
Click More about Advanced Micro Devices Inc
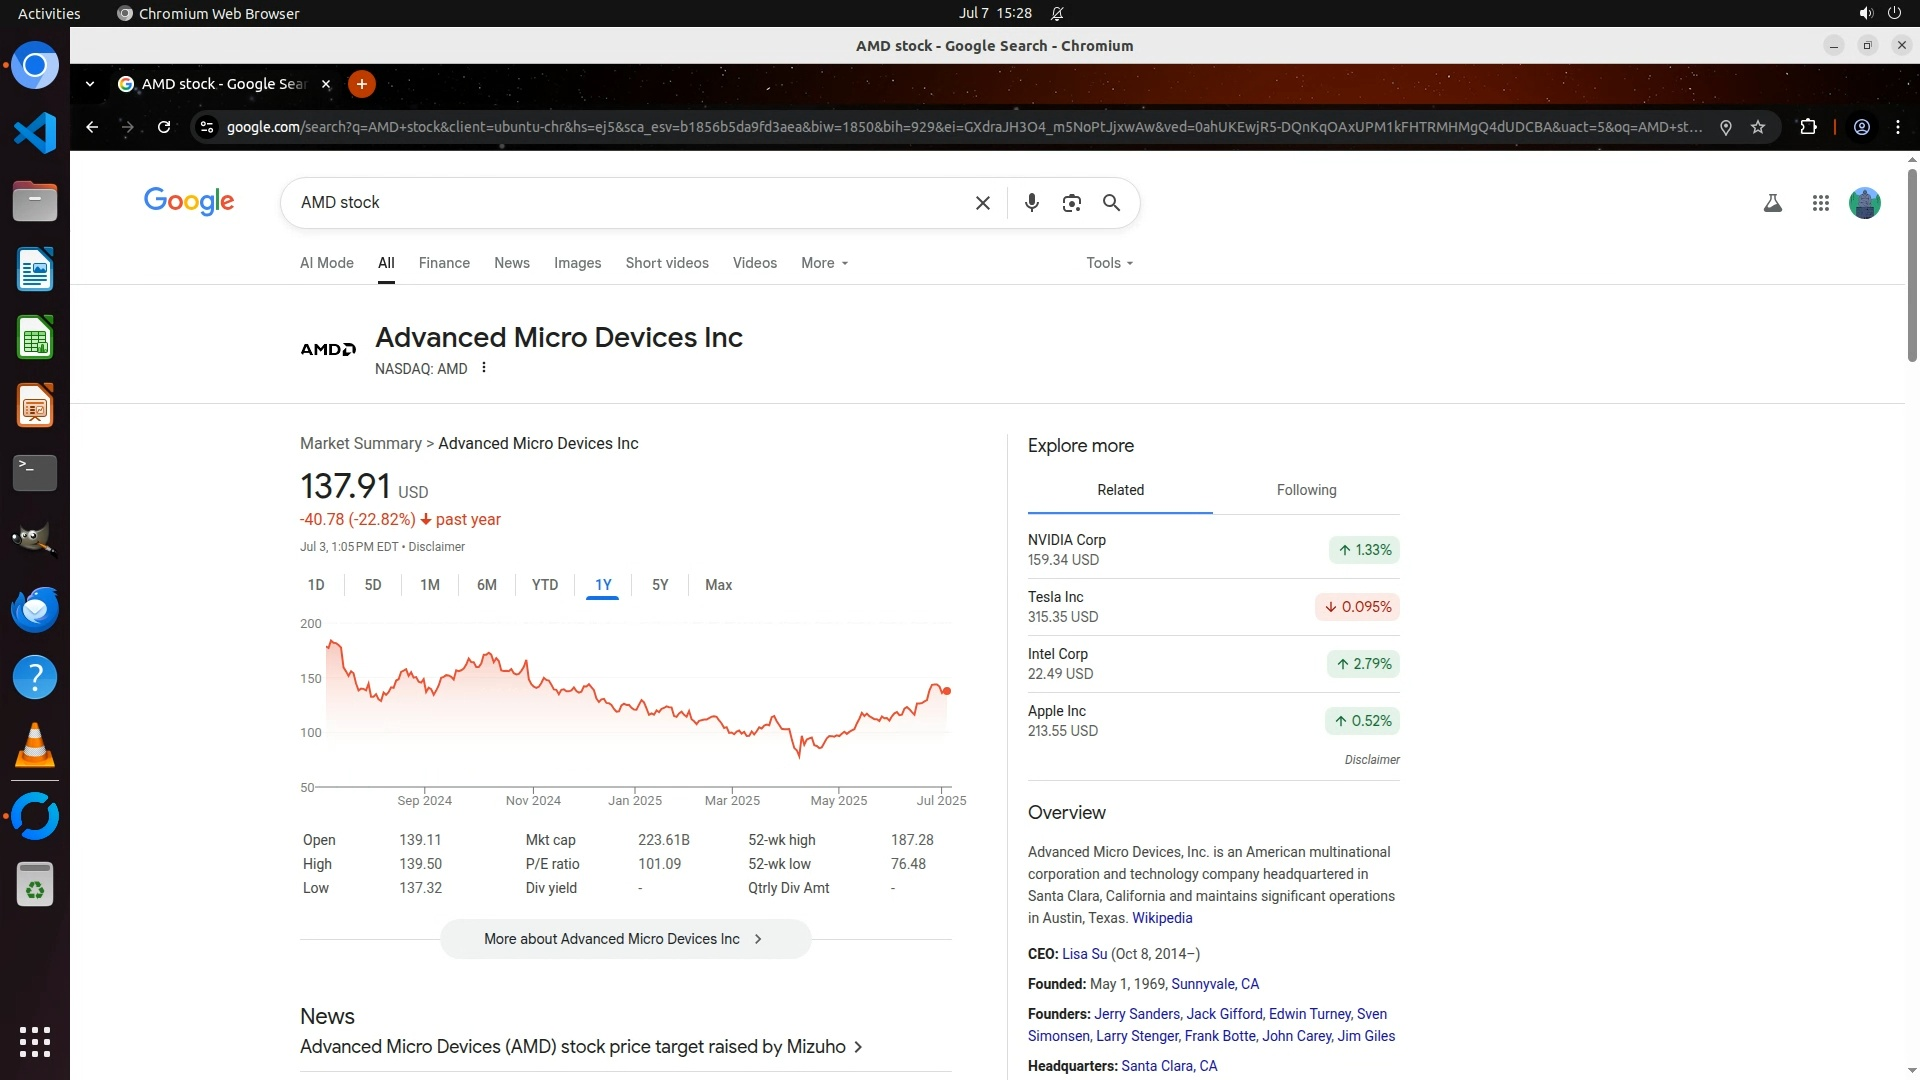625,939
